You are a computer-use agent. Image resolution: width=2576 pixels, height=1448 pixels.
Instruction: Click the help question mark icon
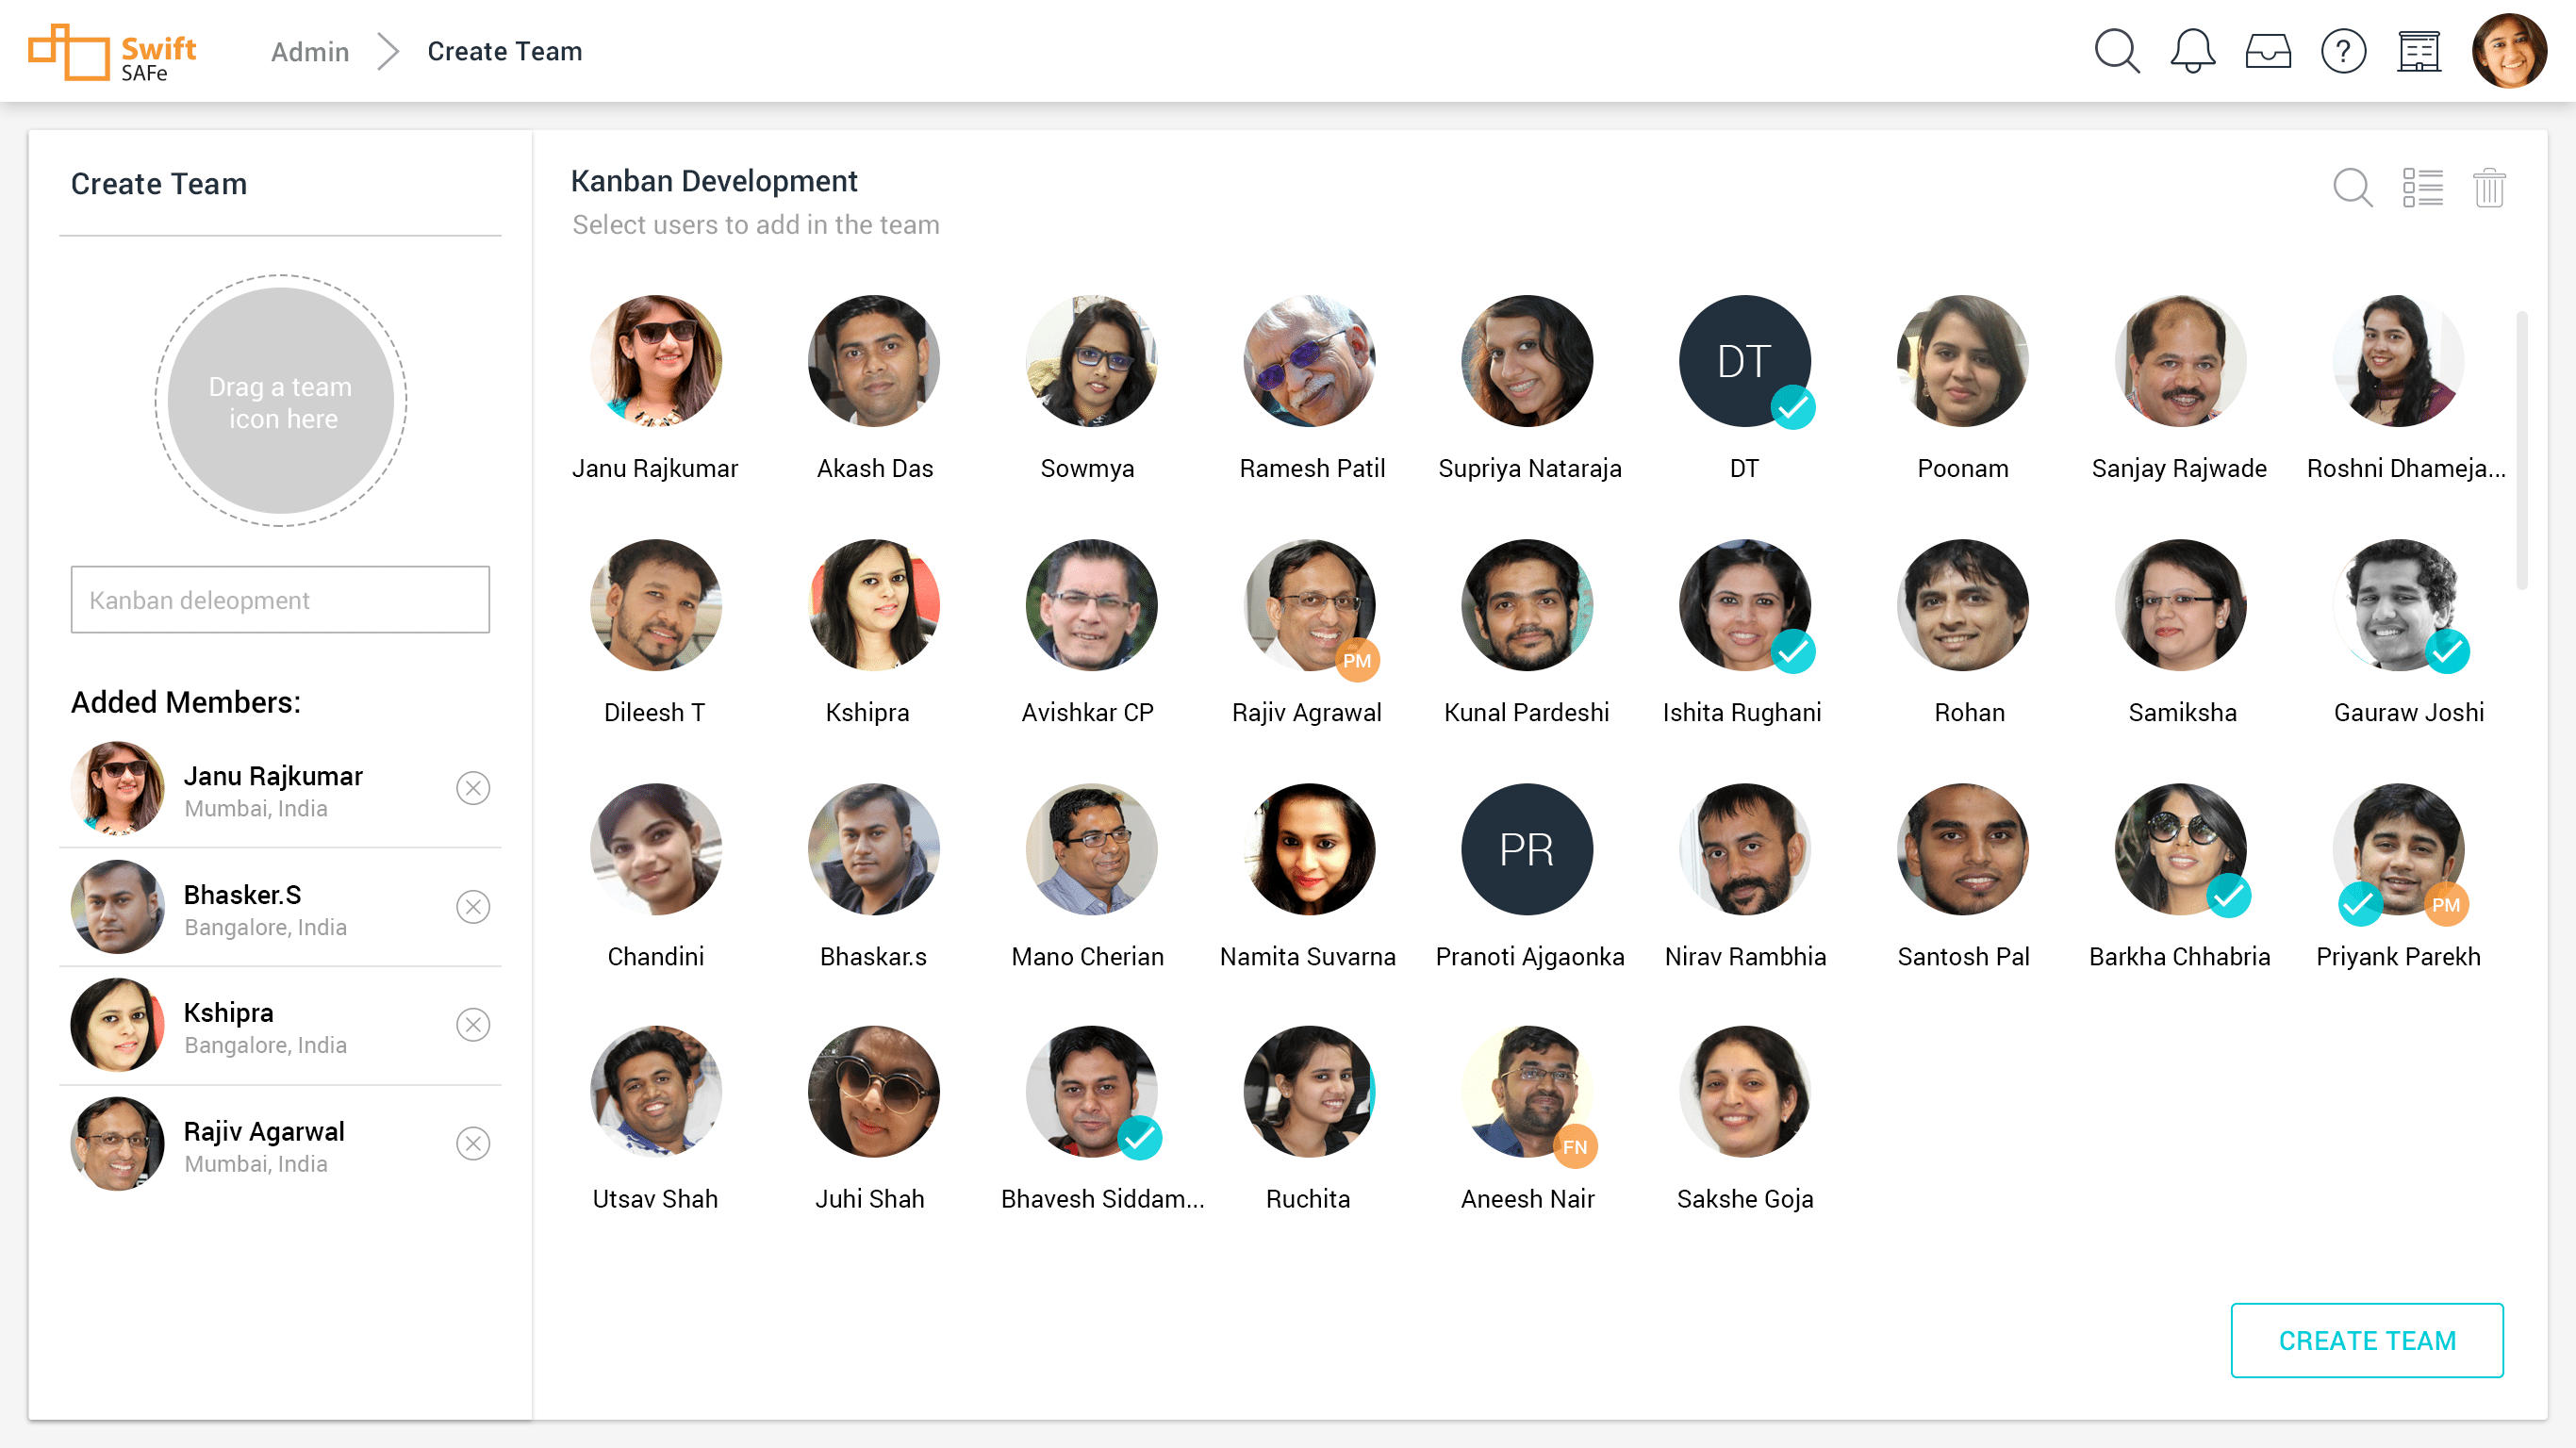[2343, 51]
